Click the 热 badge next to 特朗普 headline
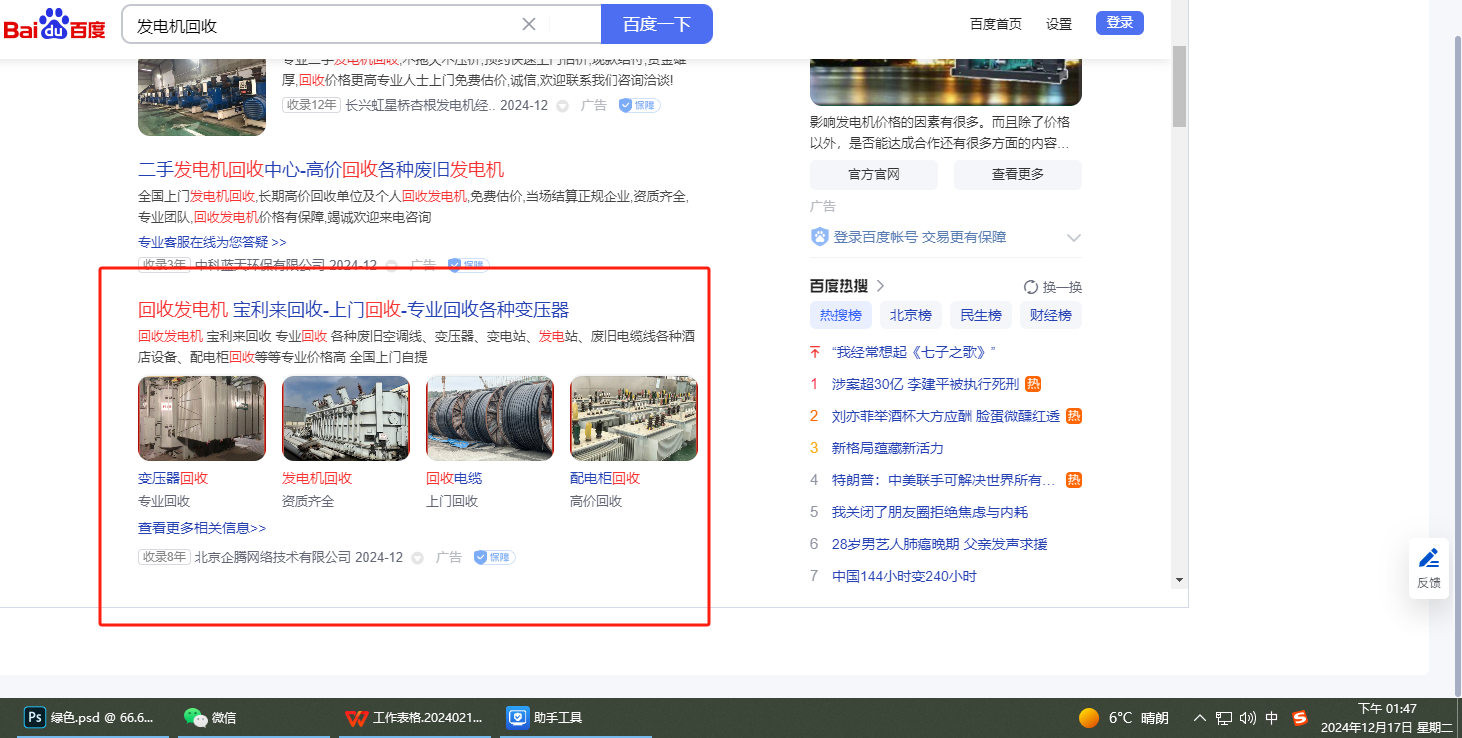 click(x=1074, y=480)
